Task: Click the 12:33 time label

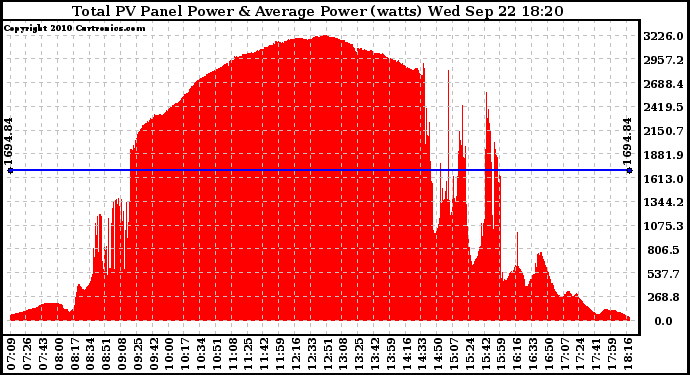Action: pos(310,355)
